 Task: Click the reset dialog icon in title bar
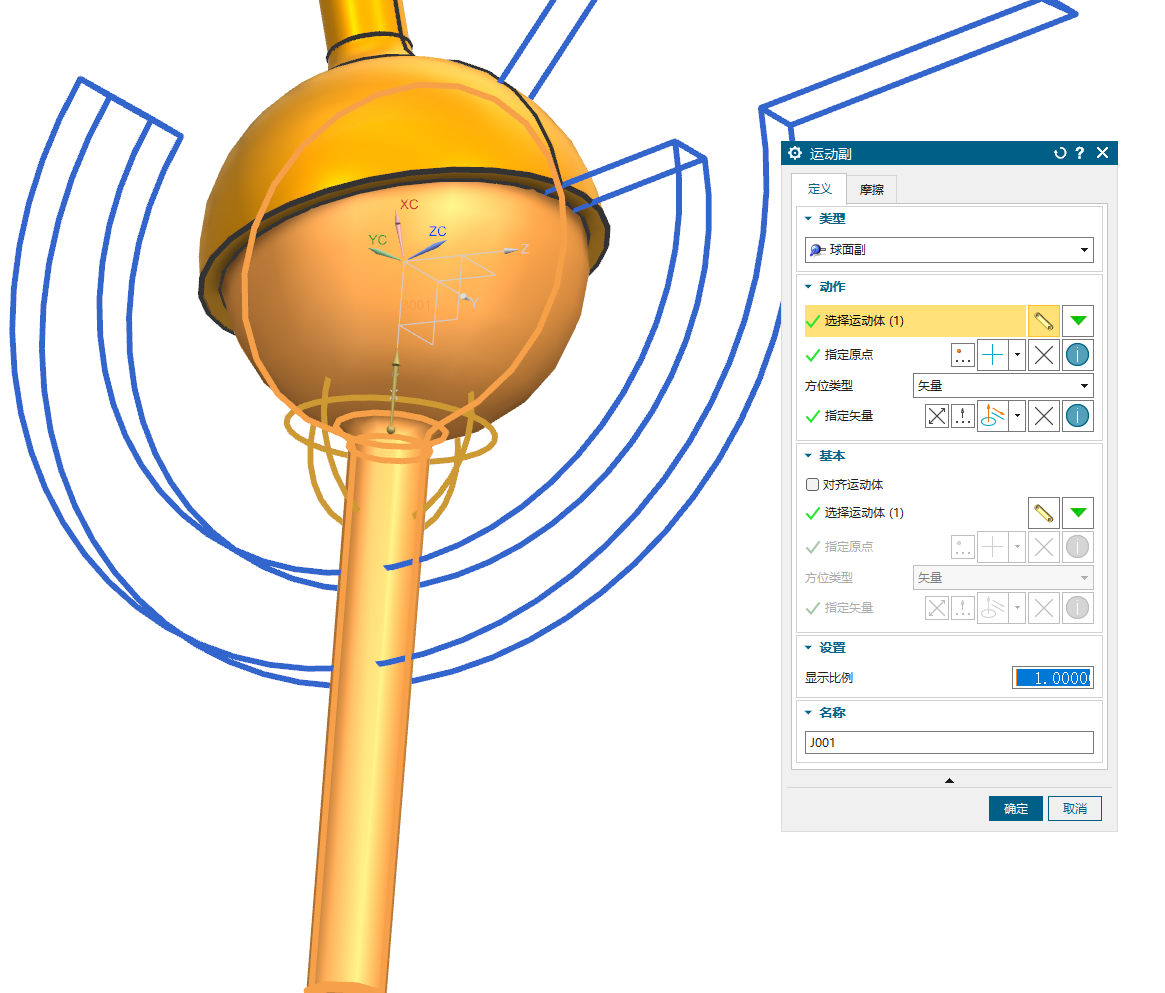pyautogui.click(x=1060, y=153)
